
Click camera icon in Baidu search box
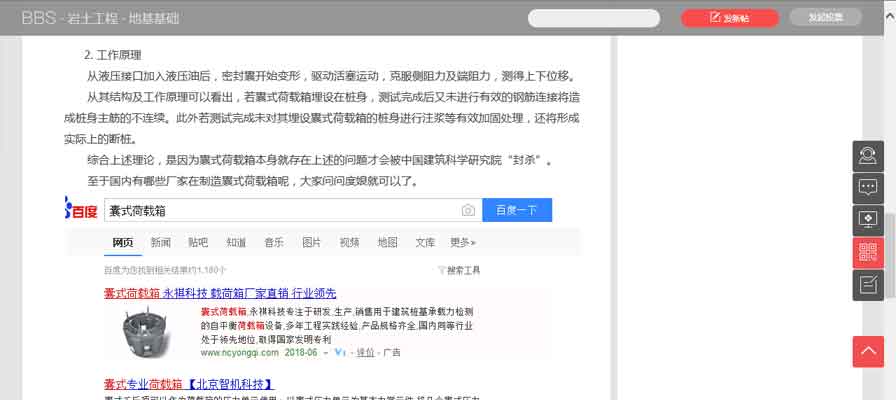coord(468,210)
